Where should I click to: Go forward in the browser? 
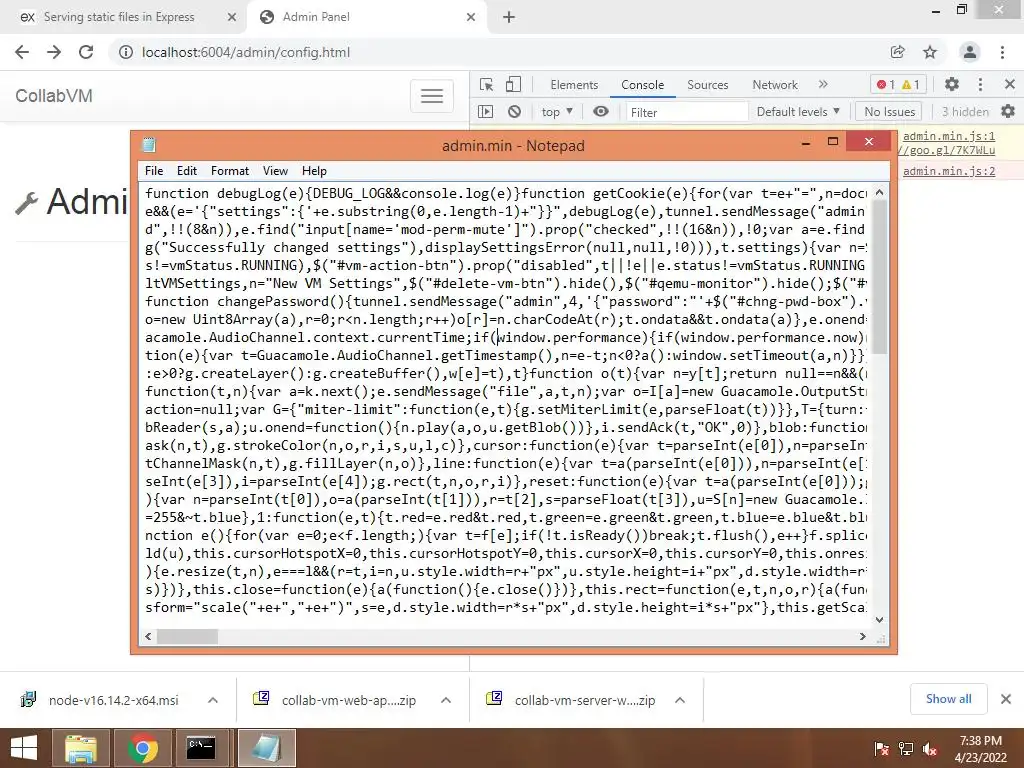click(x=54, y=52)
